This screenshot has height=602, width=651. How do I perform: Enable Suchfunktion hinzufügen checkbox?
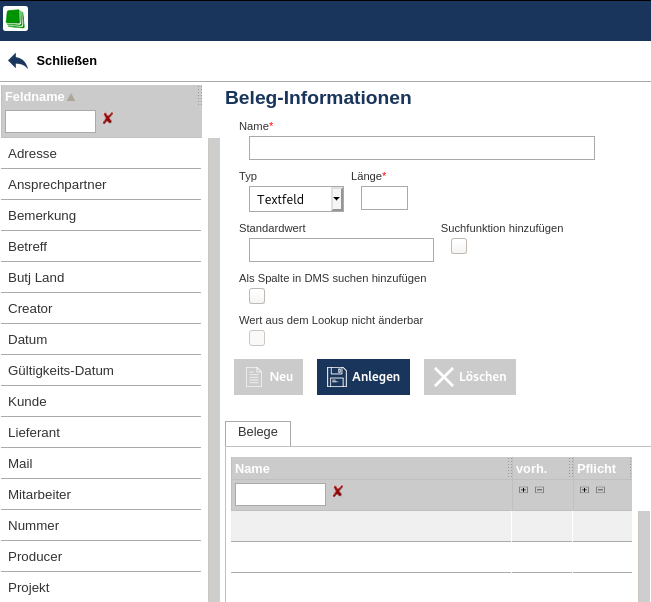coord(459,246)
